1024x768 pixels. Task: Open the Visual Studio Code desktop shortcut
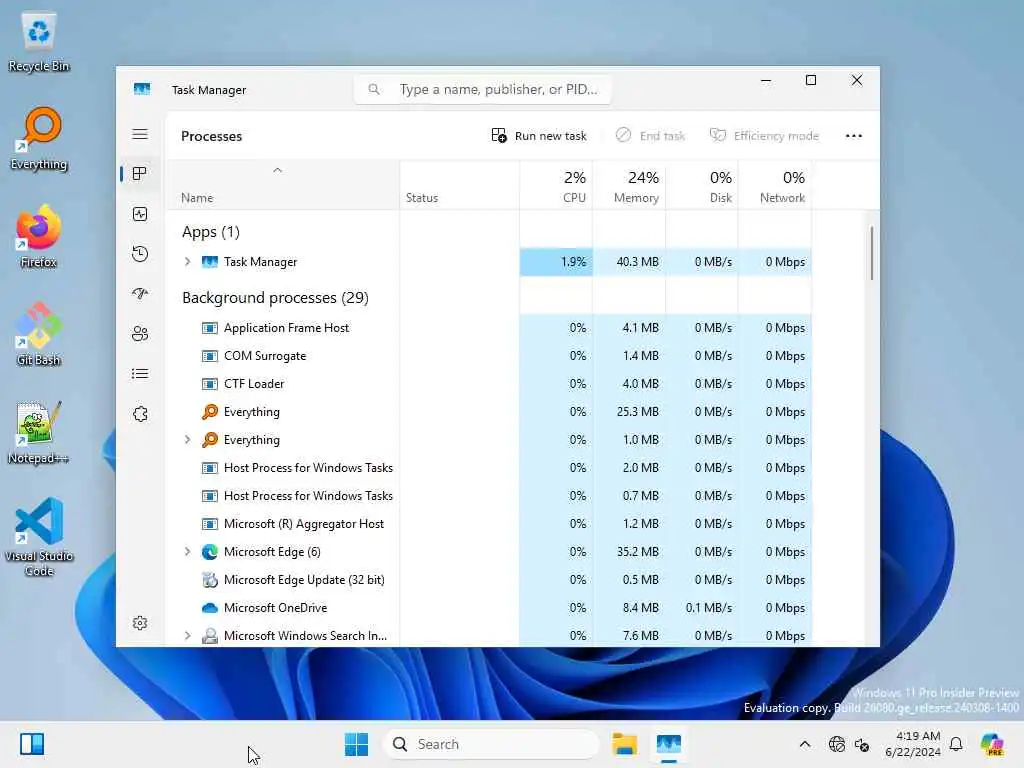(x=39, y=537)
